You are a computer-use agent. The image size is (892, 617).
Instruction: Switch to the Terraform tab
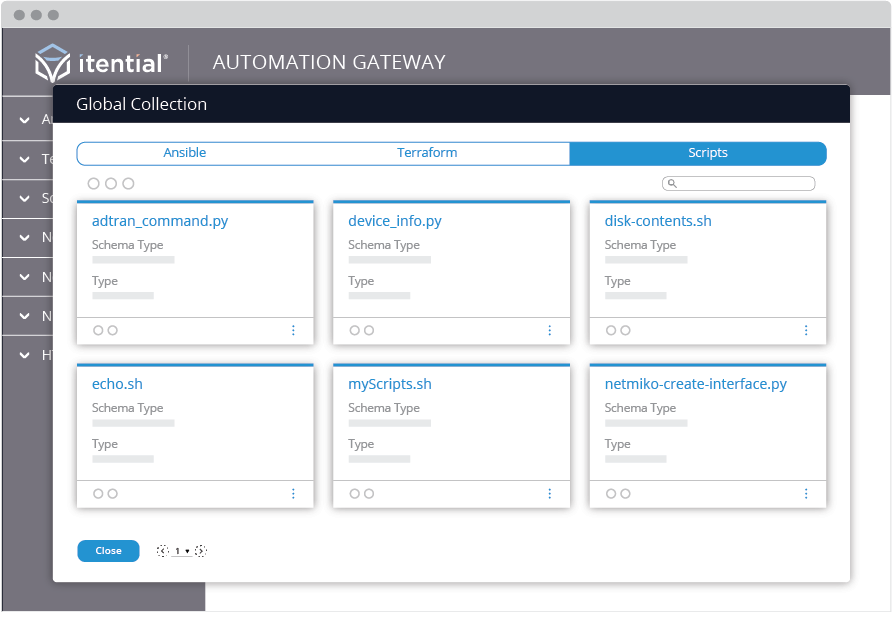coord(428,153)
